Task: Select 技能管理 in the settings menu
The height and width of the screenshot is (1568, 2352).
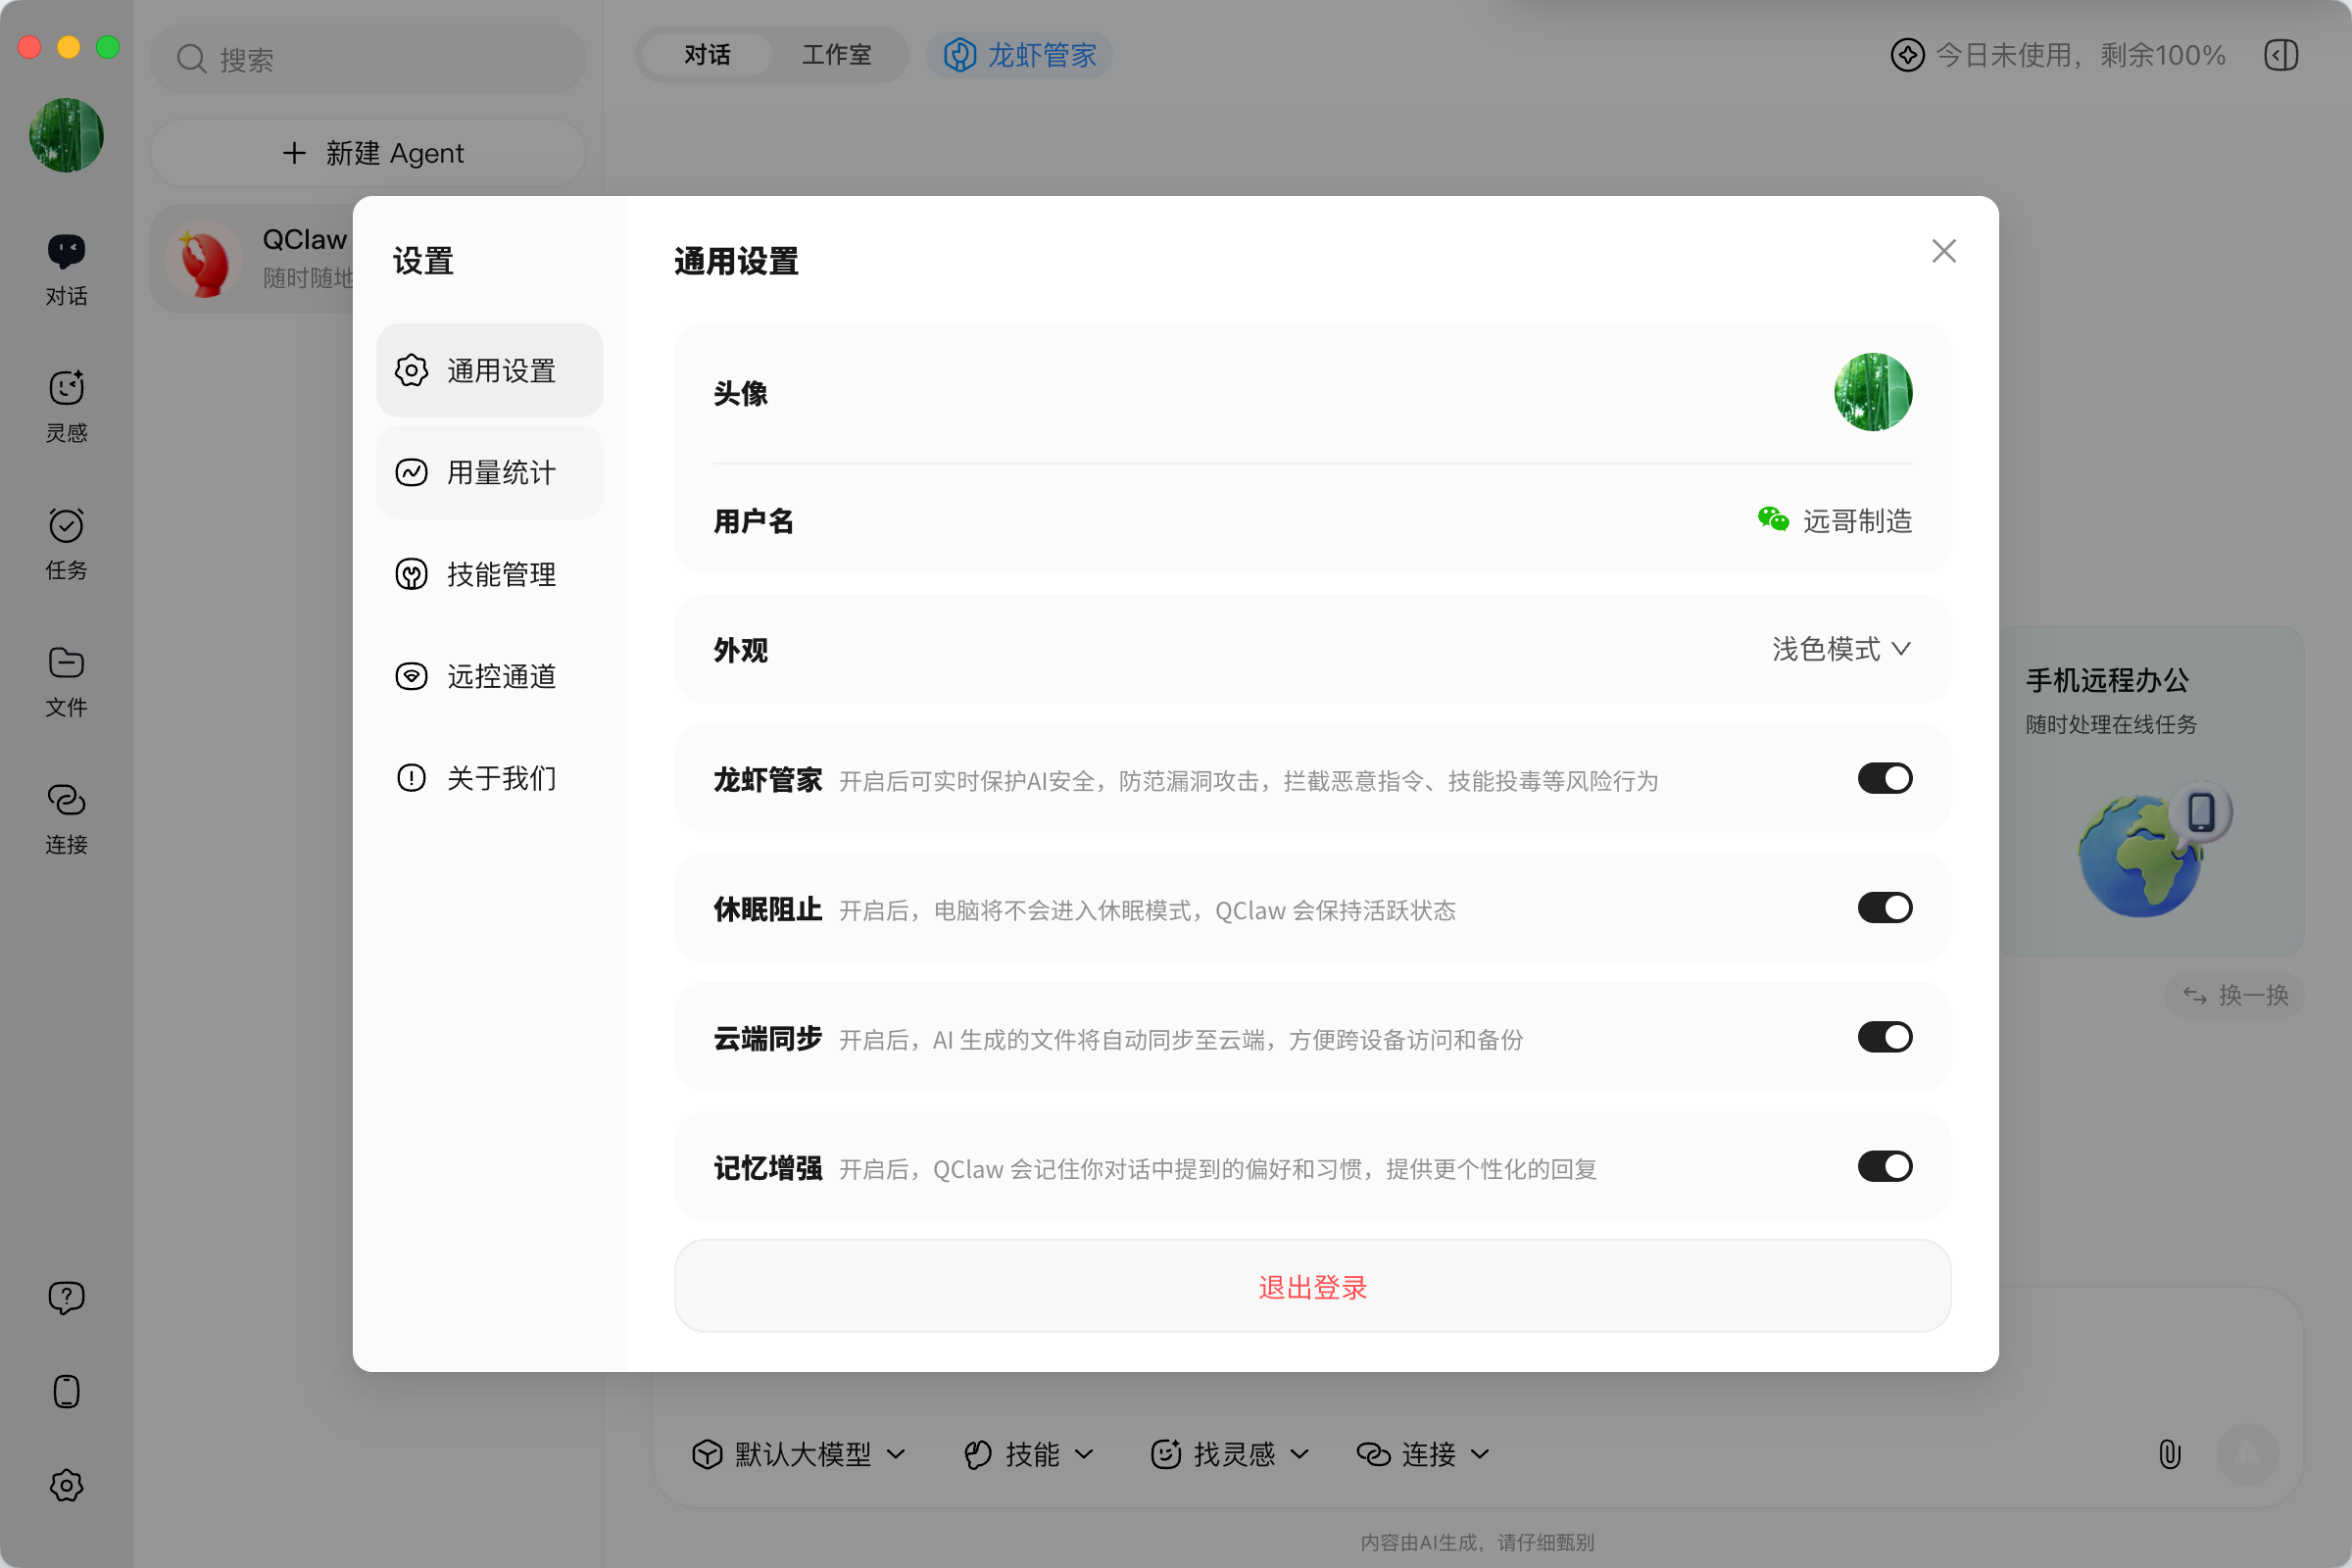Action: click(x=489, y=574)
